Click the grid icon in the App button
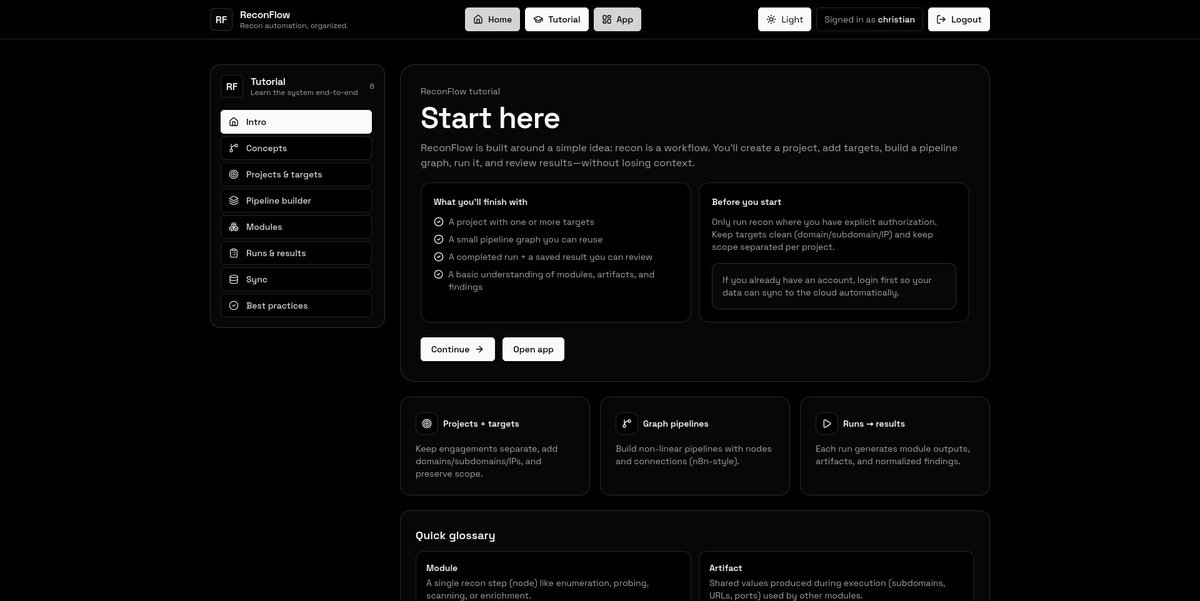Viewport: 1200px width, 601px height. [x=606, y=19]
